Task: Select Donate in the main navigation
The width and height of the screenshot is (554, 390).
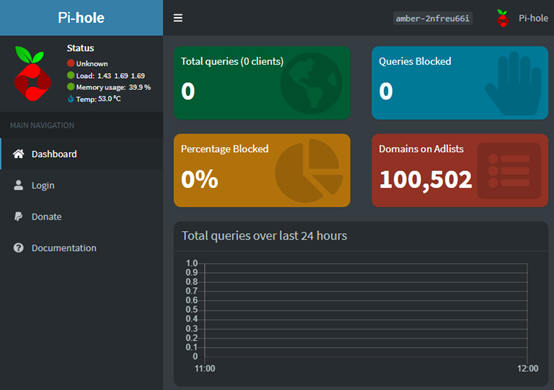Action: 82,216
